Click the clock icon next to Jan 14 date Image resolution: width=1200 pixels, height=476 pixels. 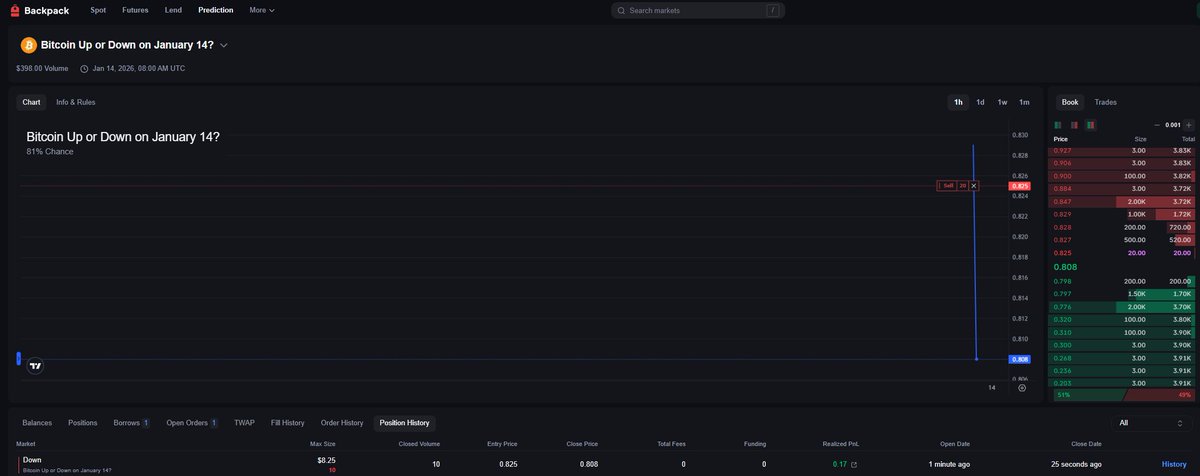click(x=84, y=69)
